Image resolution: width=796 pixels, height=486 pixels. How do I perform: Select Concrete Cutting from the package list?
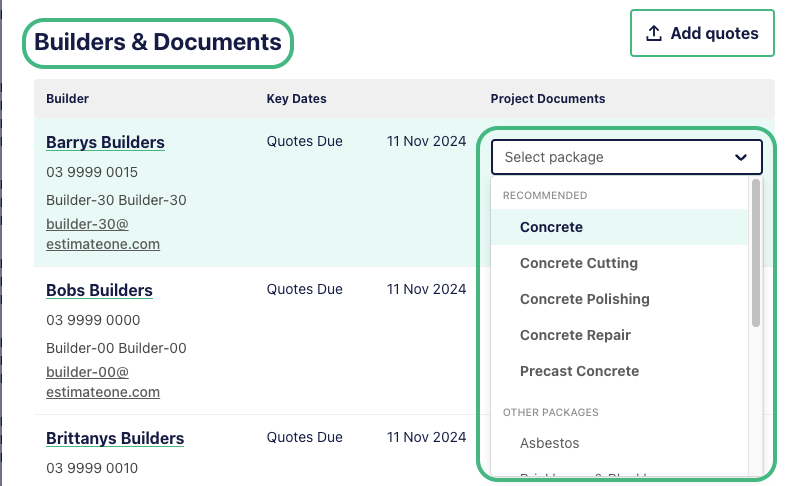pyautogui.click(x=578, y=263)
